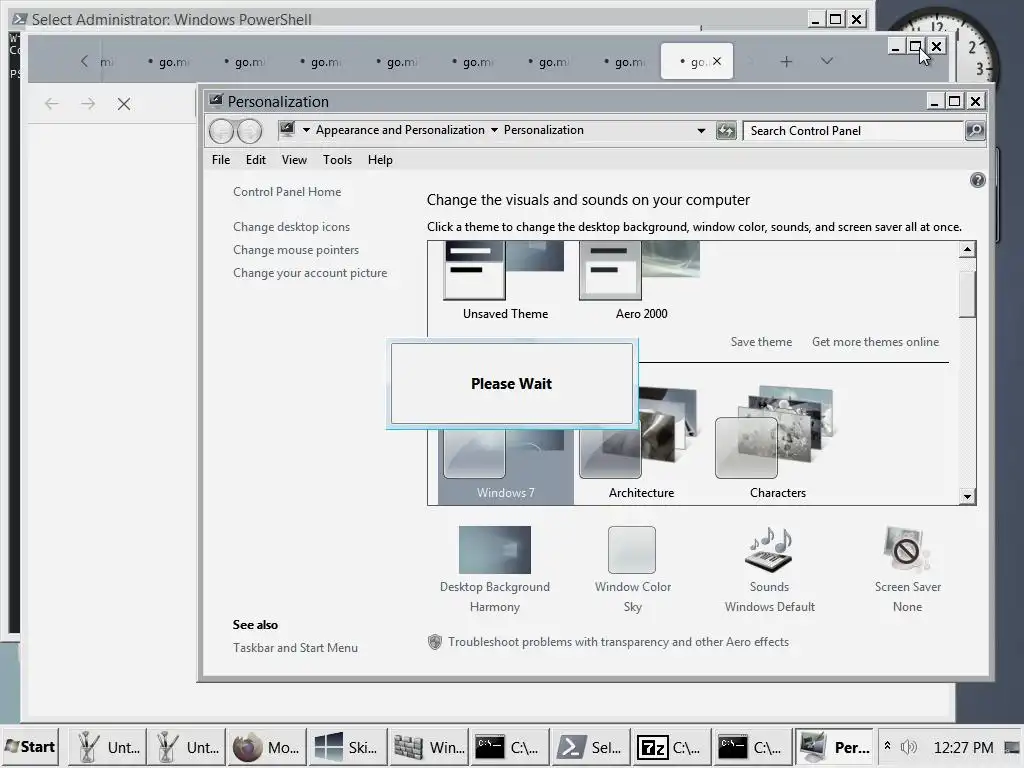
Task: Click the browser forward arrow
Action: click(x=88, y=104)
